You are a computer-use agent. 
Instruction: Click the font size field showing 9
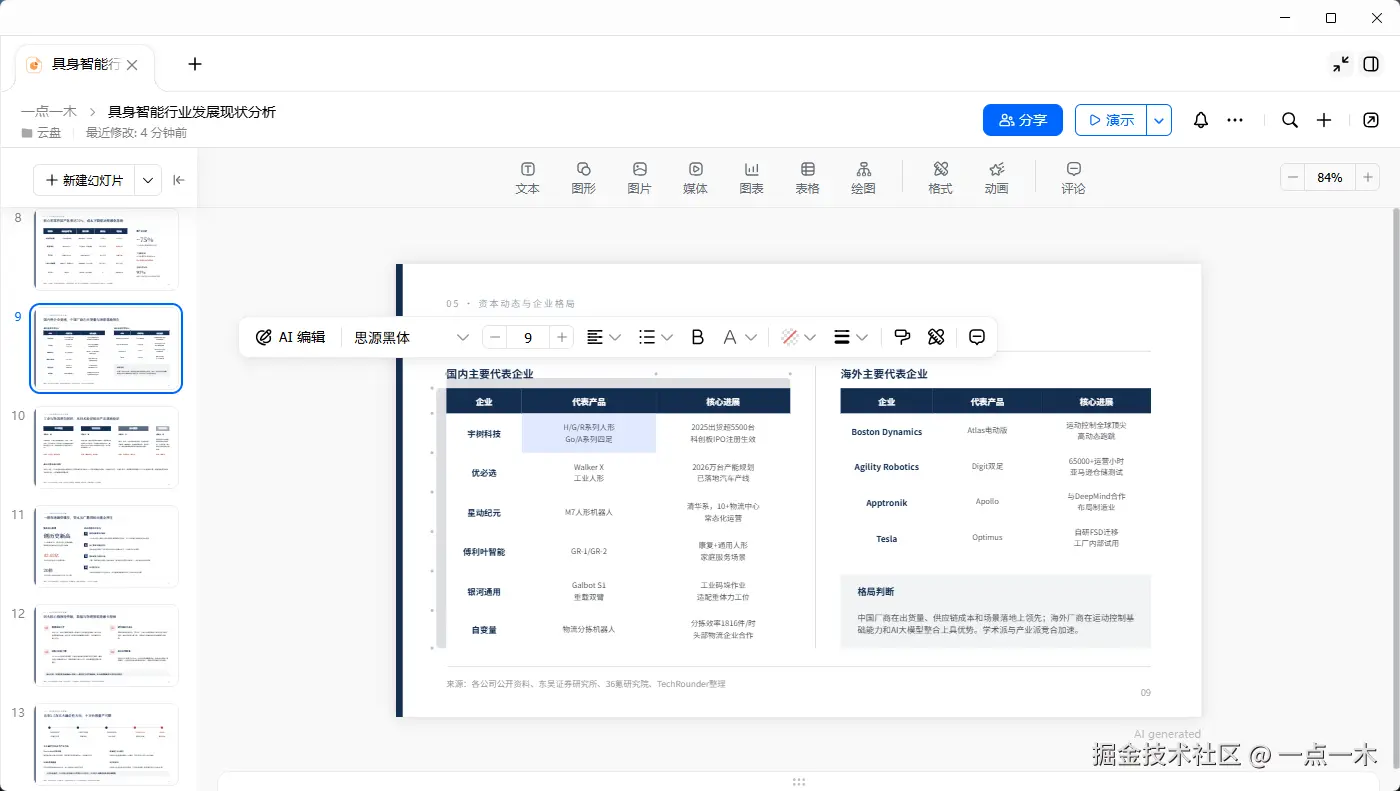pos(528,337)
